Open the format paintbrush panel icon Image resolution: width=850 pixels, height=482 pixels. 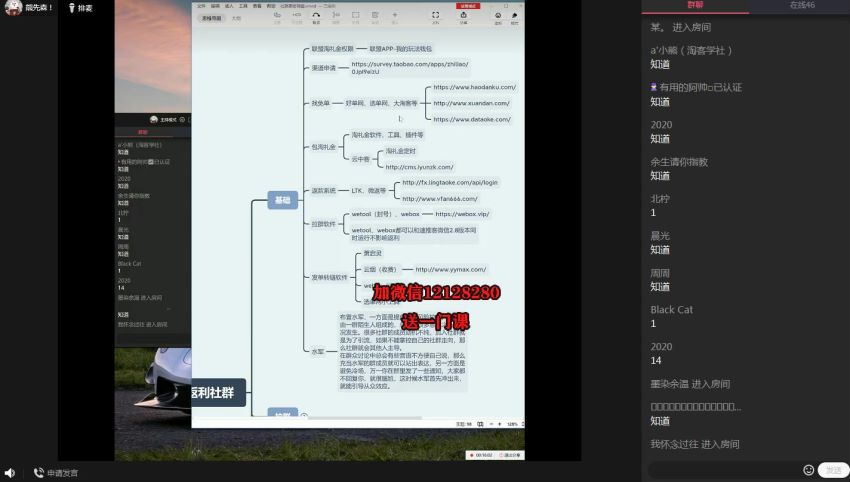tap(514, 17)
